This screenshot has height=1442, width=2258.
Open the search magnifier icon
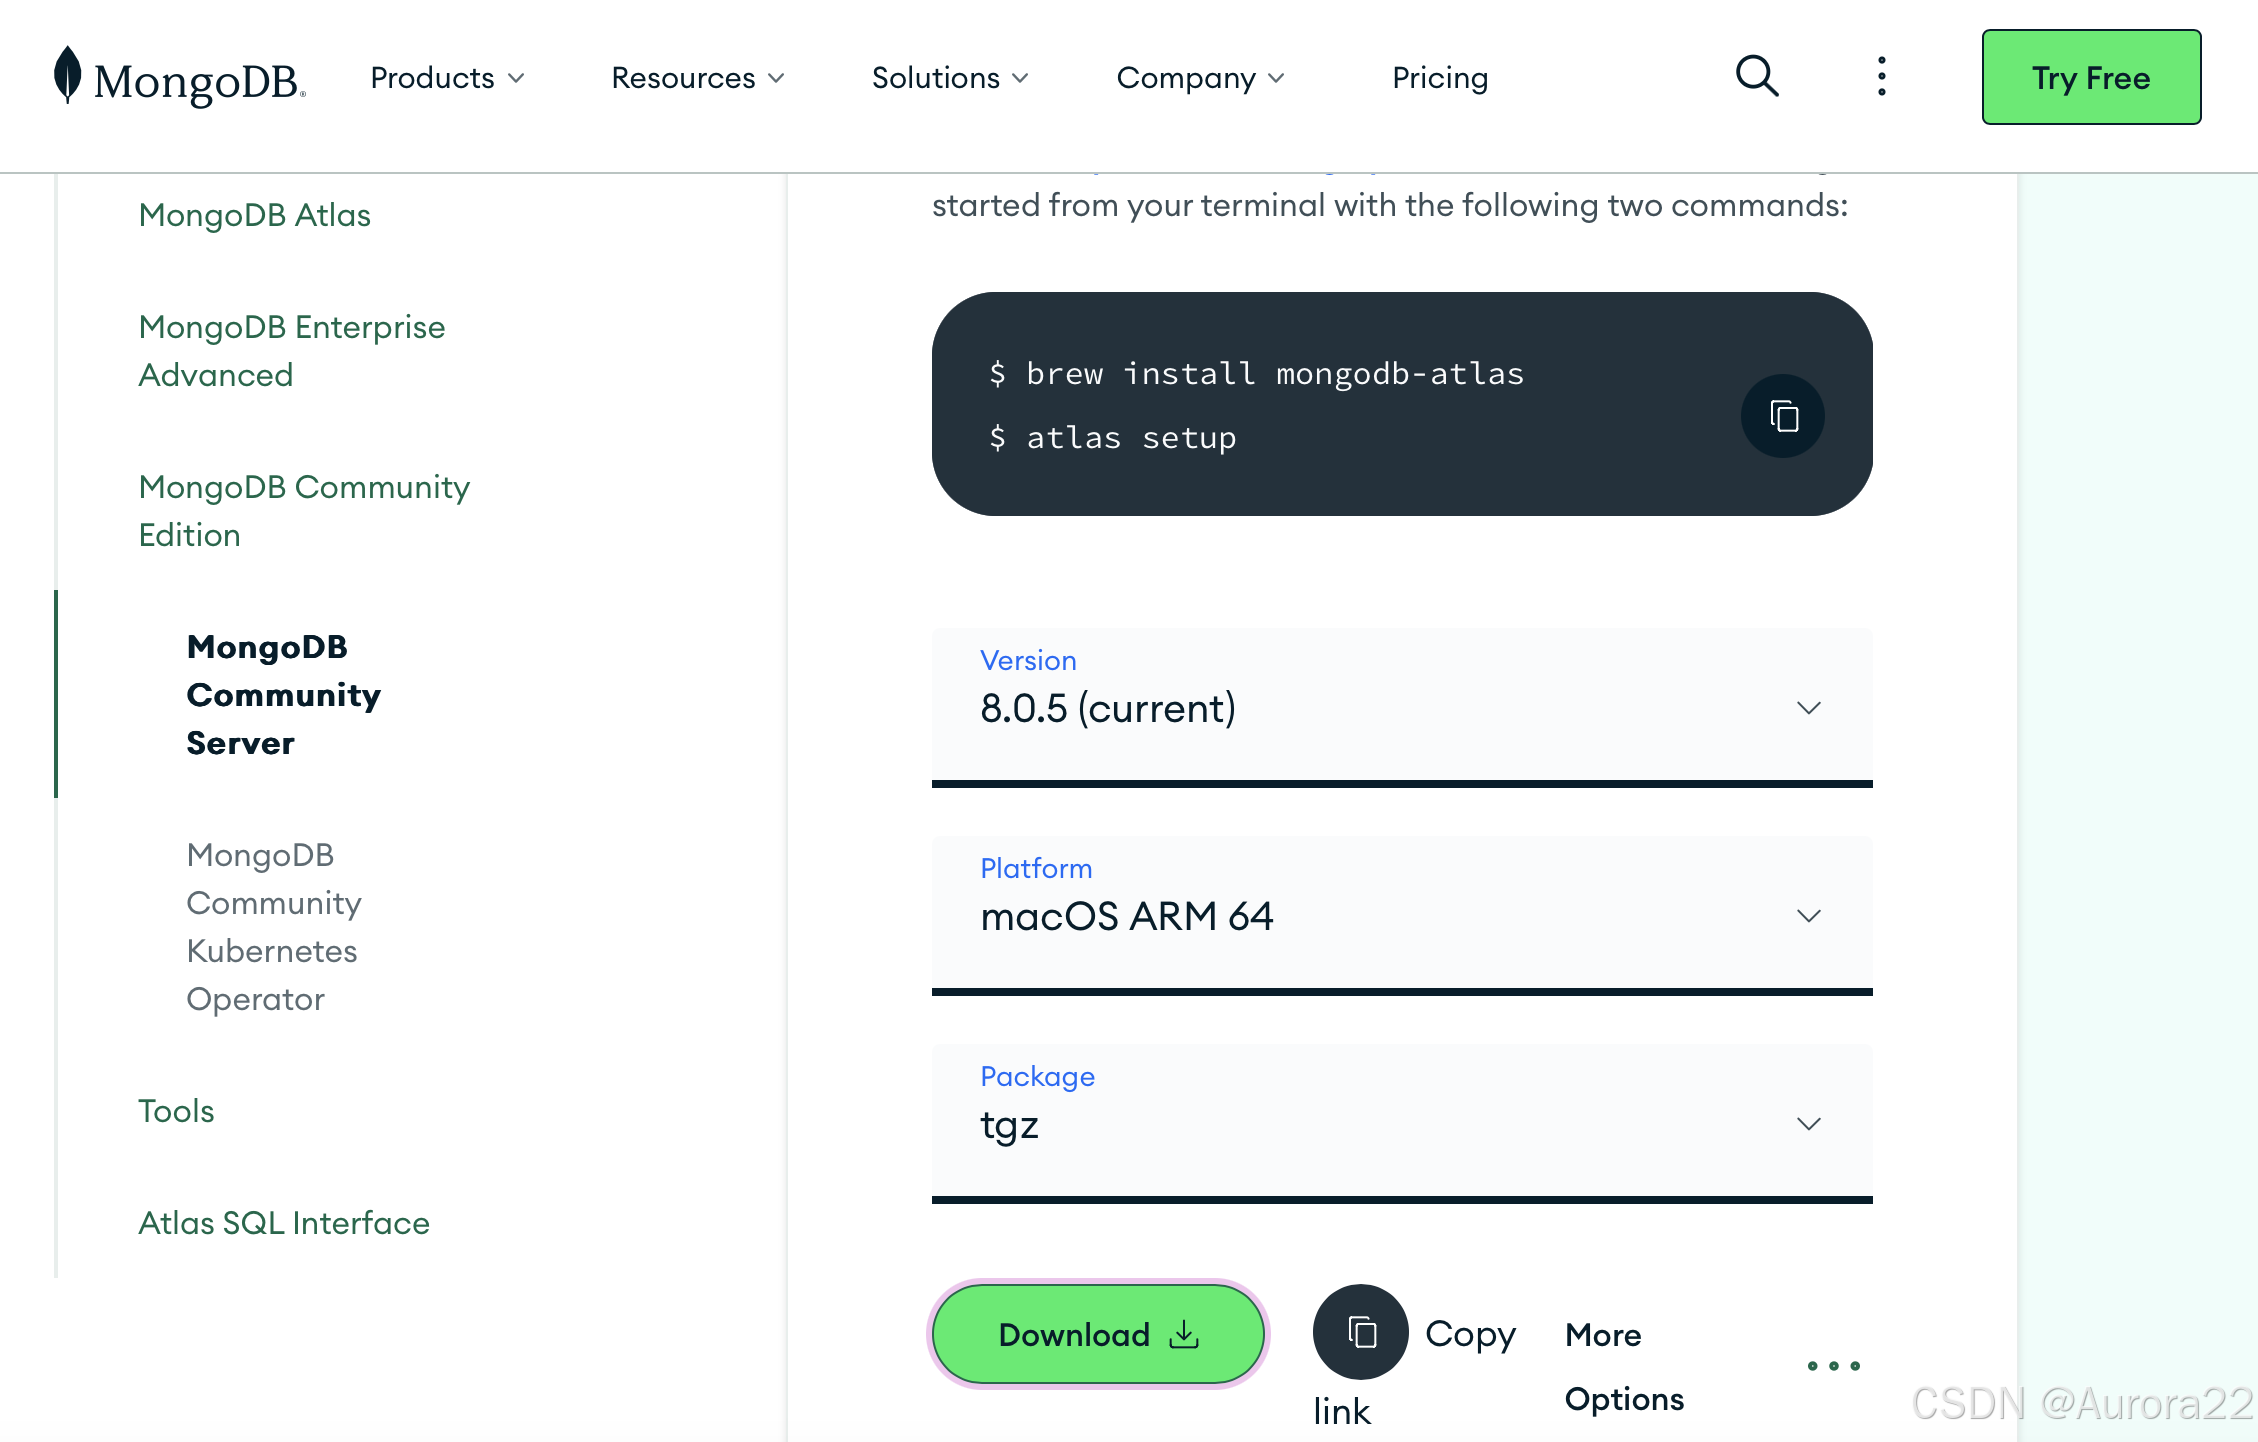[x=1757, y=76]
